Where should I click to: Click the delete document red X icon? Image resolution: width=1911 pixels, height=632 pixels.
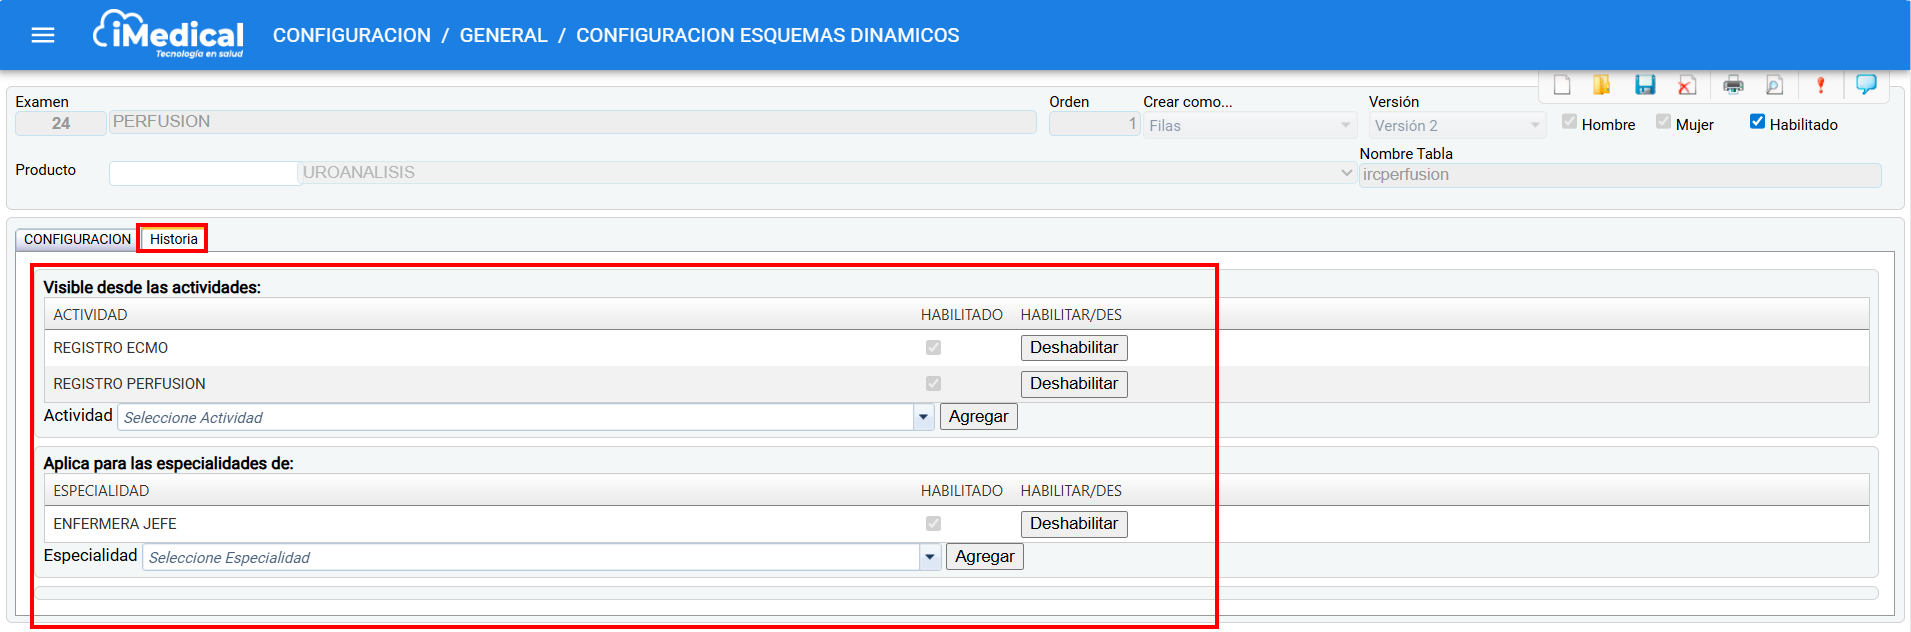pyautogui.click(x=1687, y=86)
